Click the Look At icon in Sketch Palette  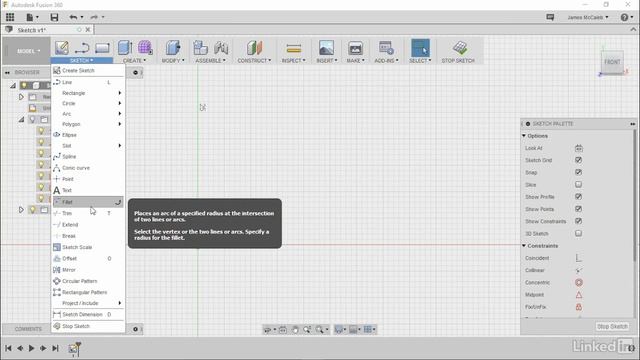pyautogui.click(x=578, y=148)
